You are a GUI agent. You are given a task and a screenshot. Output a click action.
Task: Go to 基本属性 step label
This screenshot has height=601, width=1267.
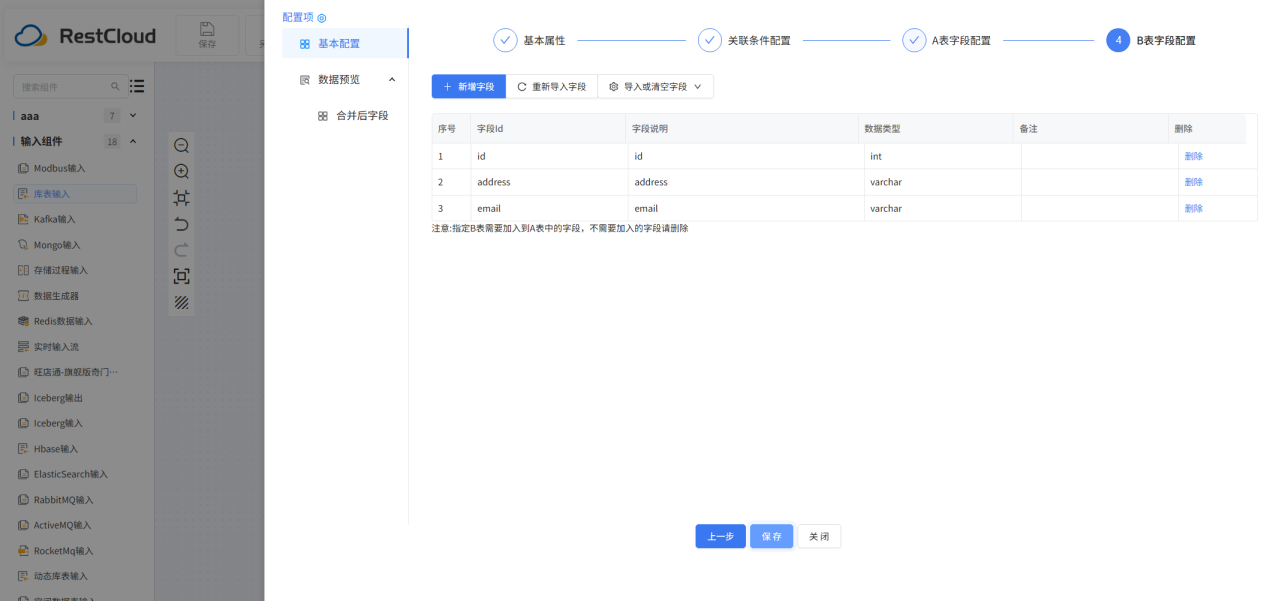pyautogui.click(x=544, y=41)
